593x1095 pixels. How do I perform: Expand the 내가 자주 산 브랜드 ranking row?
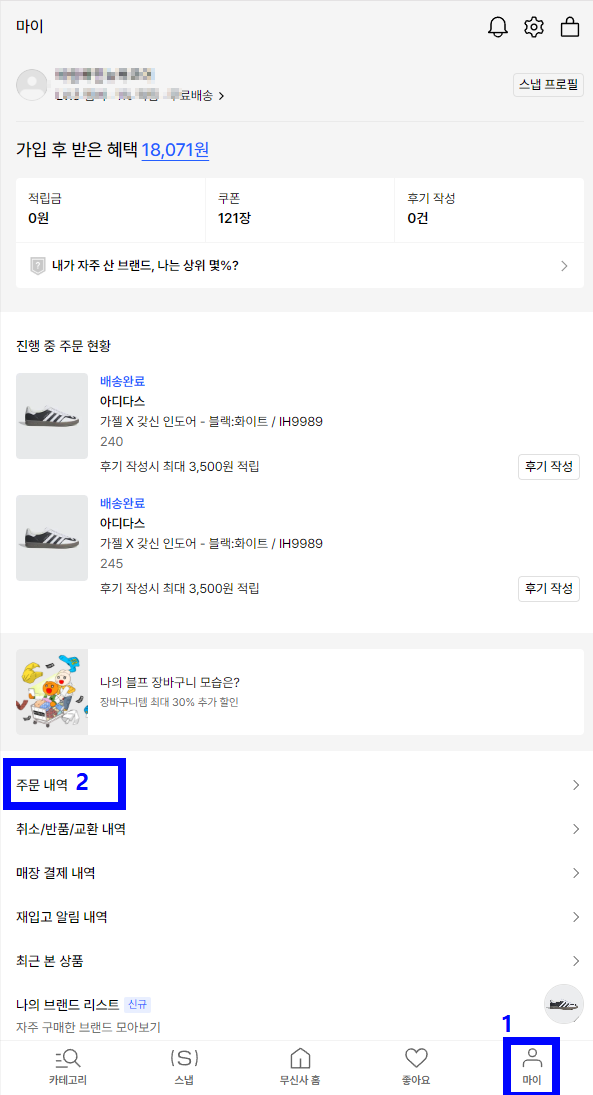click(296, 265)
